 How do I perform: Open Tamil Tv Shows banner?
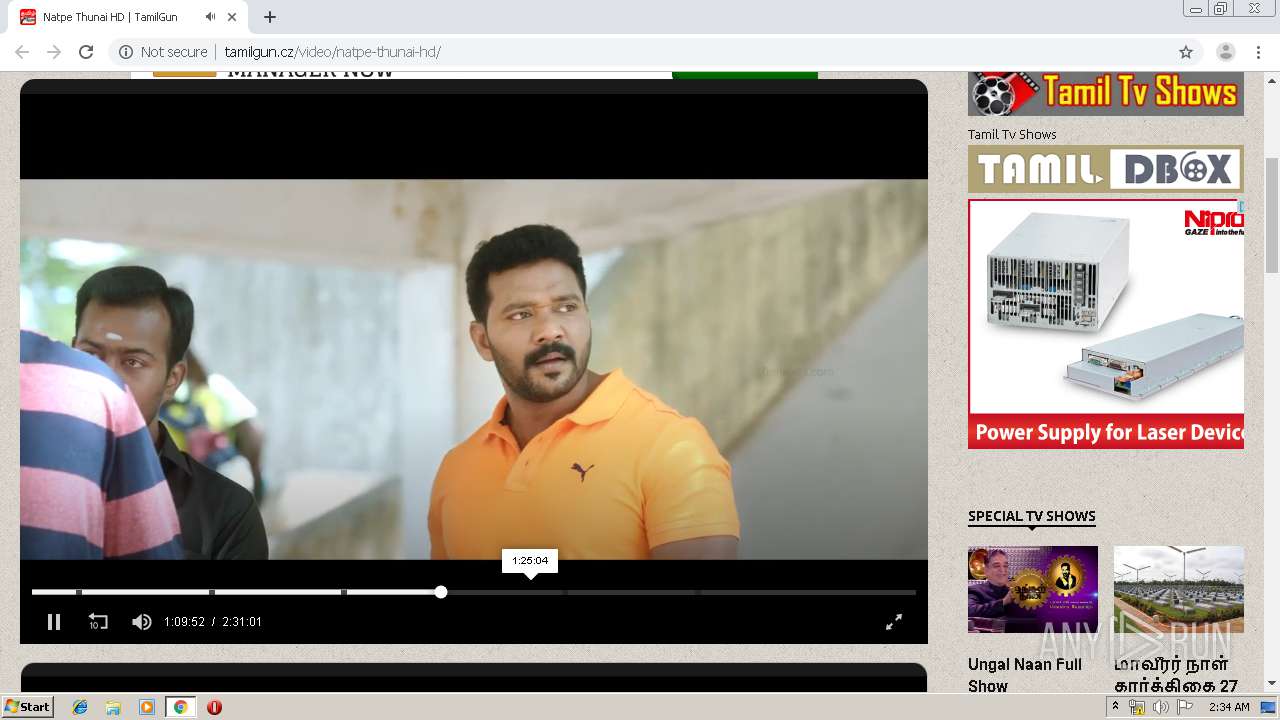pyautogui.click(x=1106, y=94)
